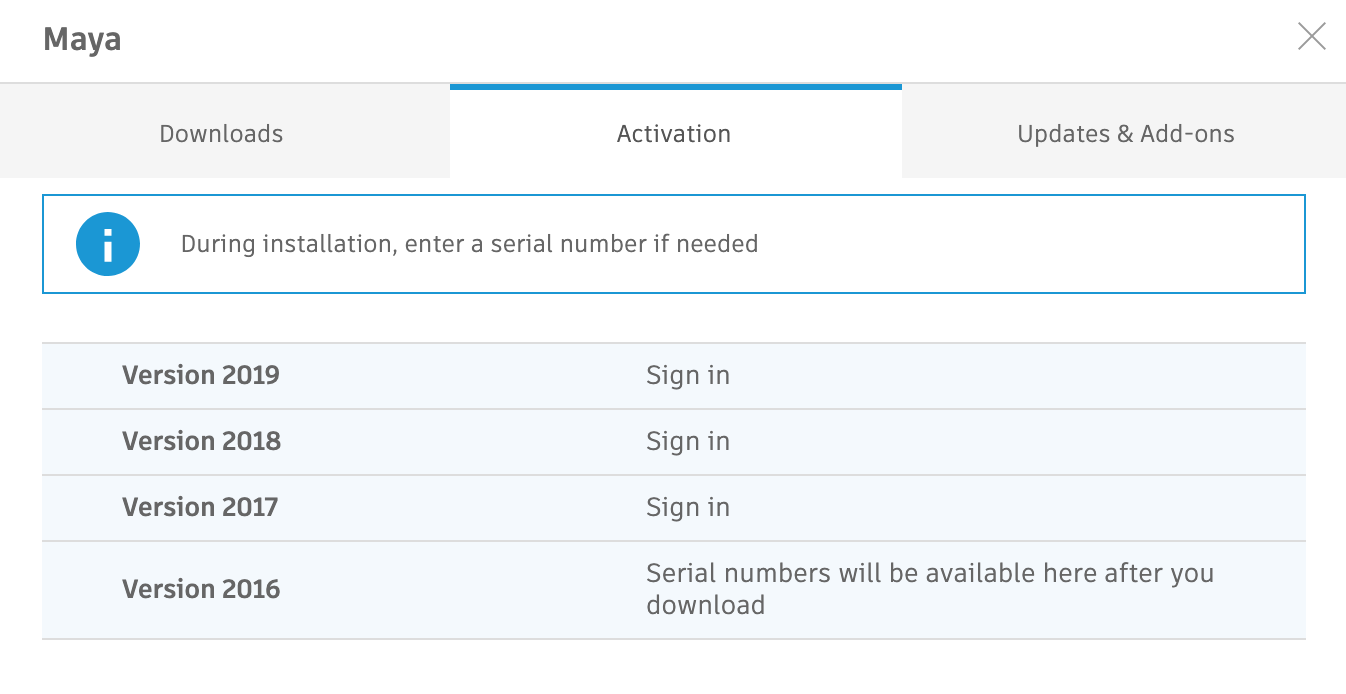Viewport: 1346px width, 694px height.
Task: Click the Version 2017 label
Action: coord(200,507)
